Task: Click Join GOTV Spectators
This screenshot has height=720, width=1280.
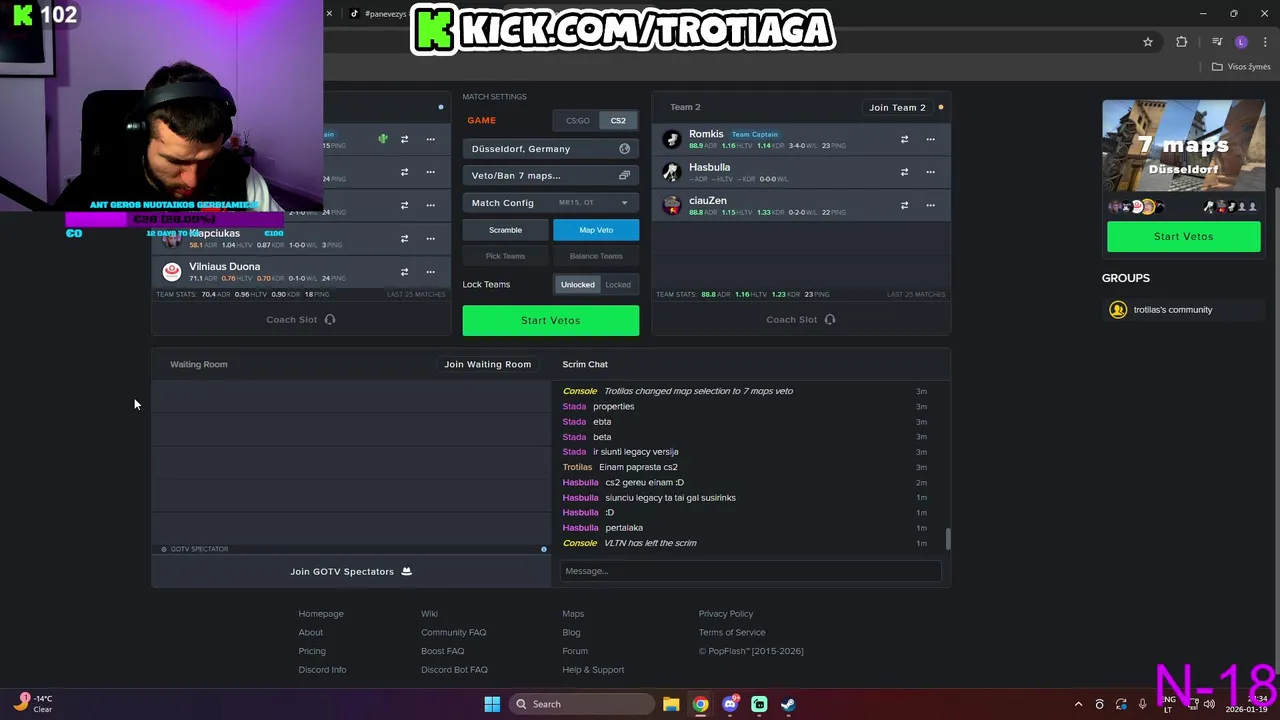Action: pos(350,572)
